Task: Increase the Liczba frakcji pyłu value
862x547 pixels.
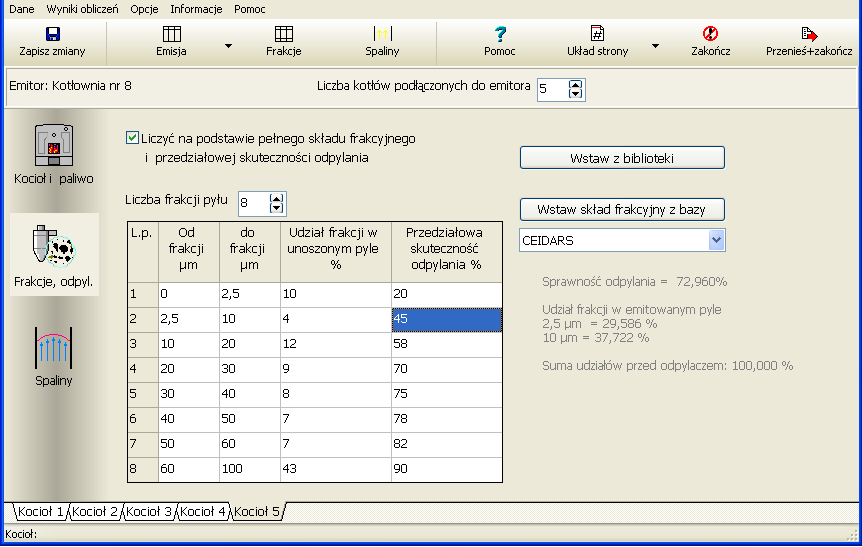Action: click(x=276, y=198)
